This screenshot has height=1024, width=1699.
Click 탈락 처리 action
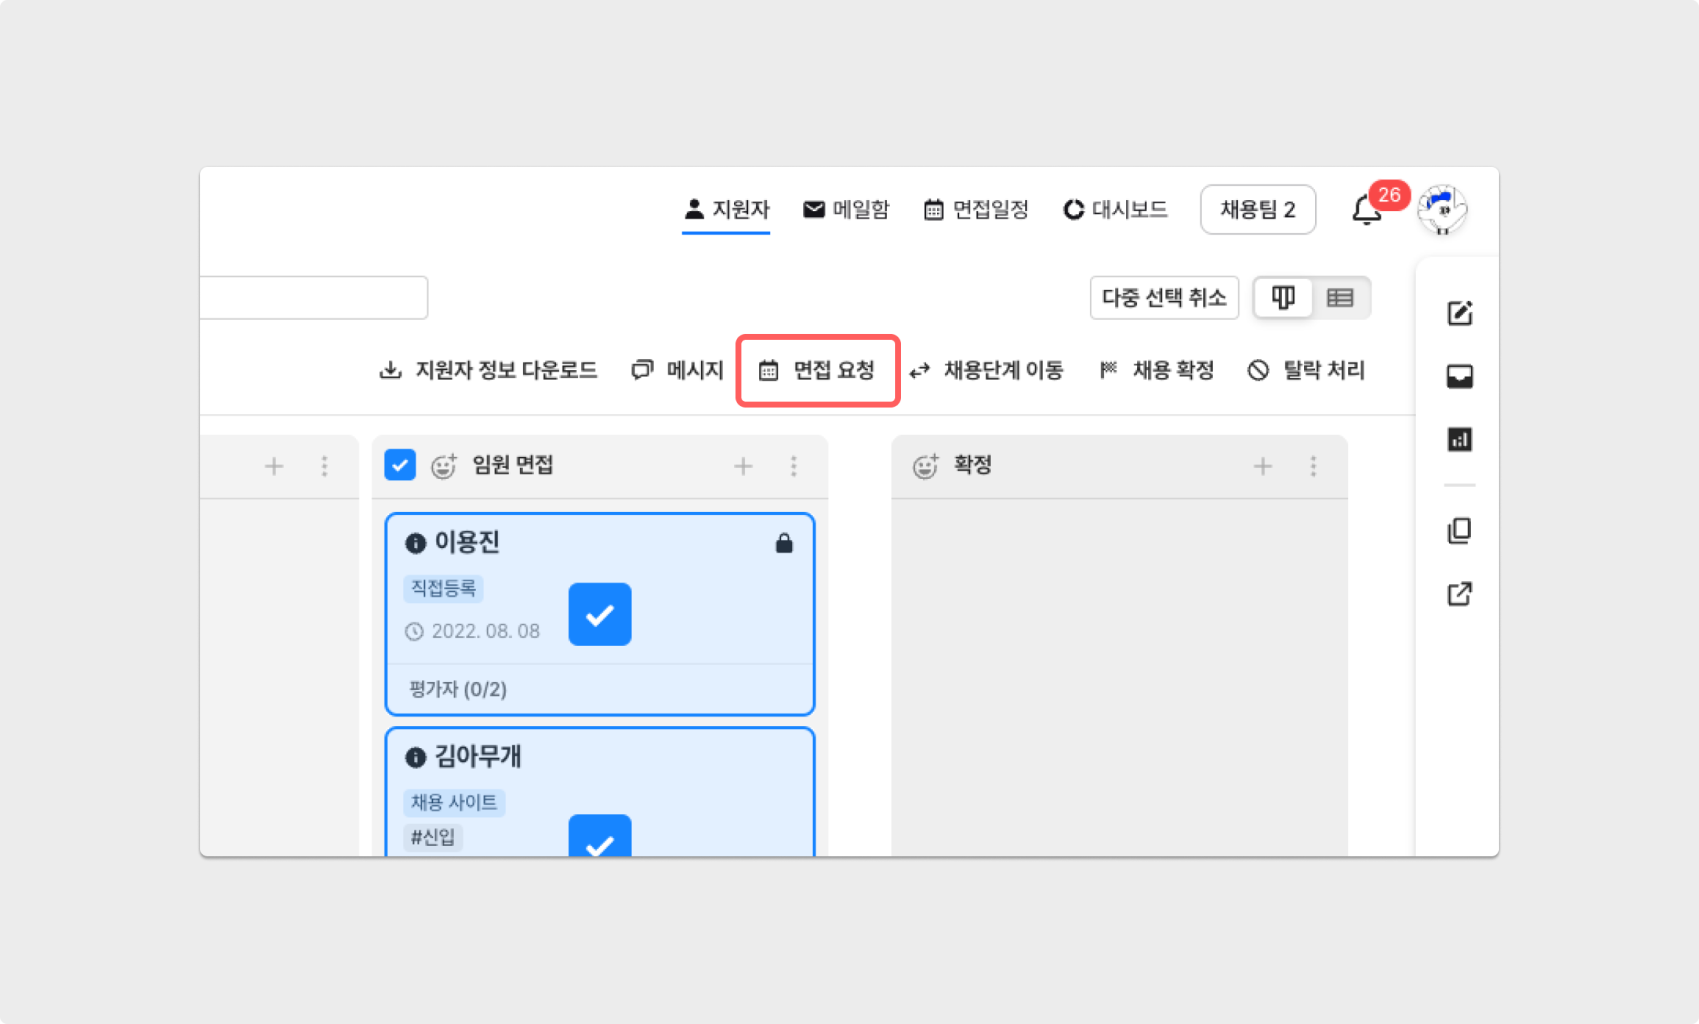(1306, 370)
